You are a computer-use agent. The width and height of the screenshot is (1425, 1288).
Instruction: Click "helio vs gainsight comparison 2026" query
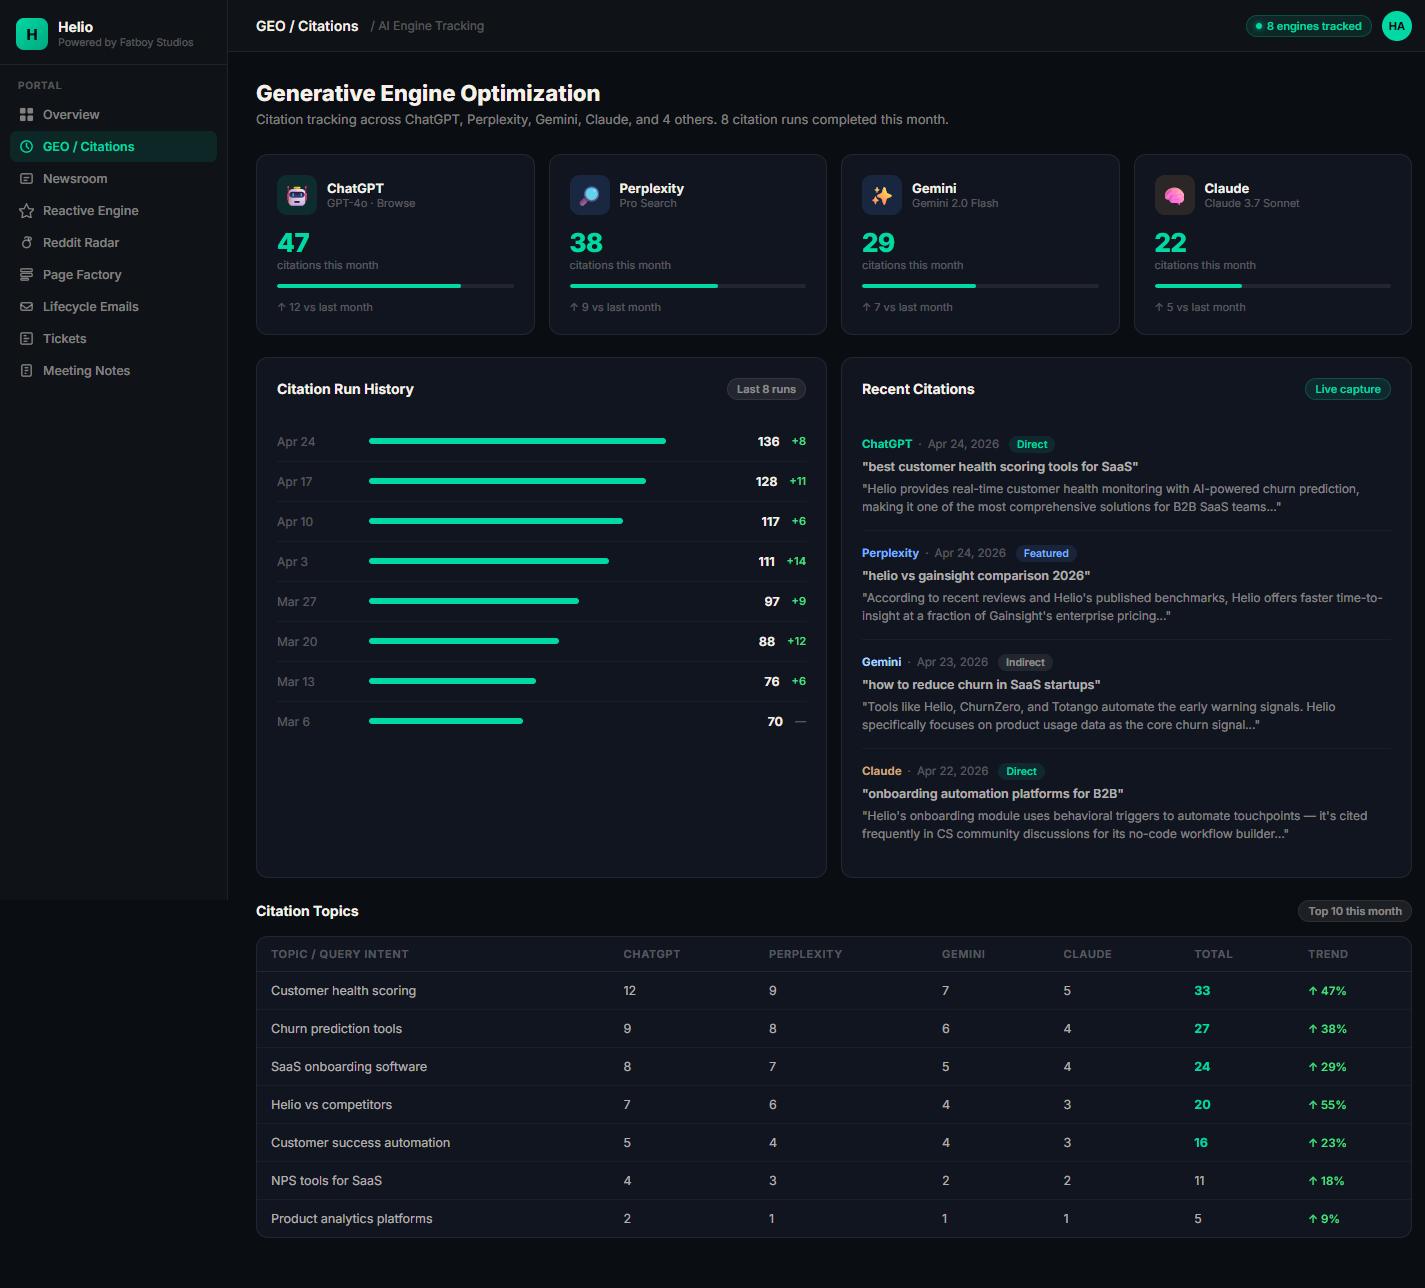pyautogui.click(x=976, y=576)
